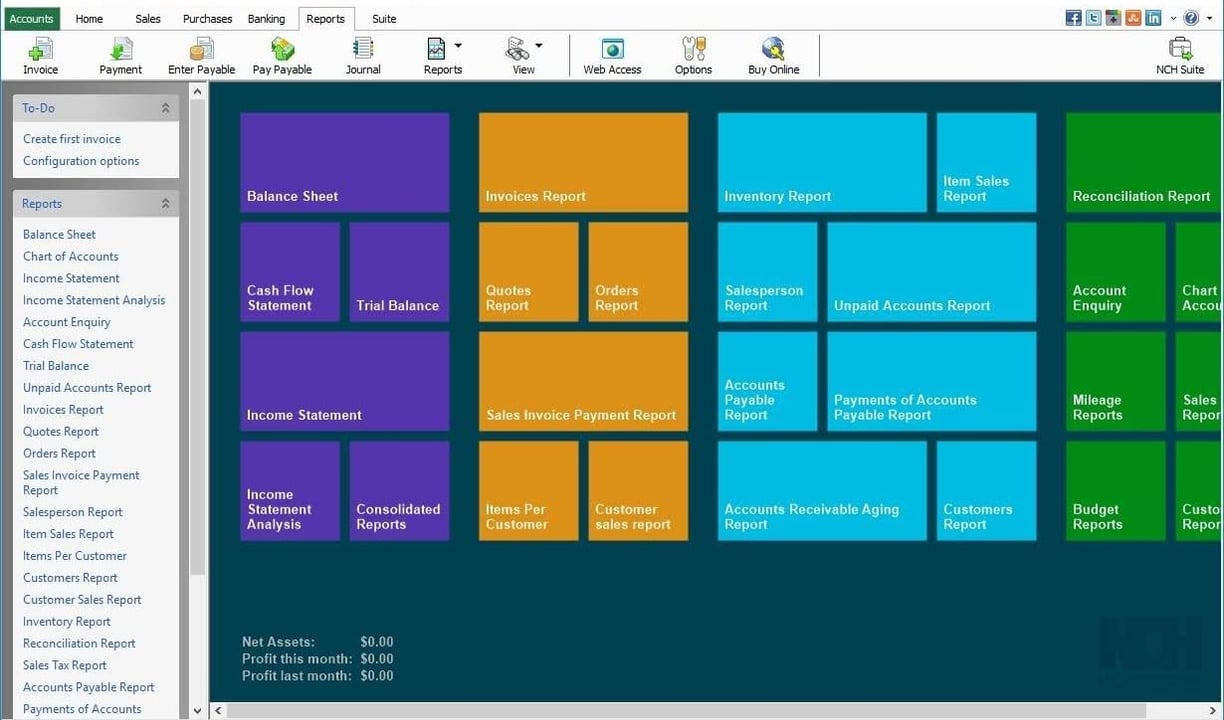Select Sales Tax Report in sidebar
This screenshot has width=1224, height=720.
coord(65,666)
